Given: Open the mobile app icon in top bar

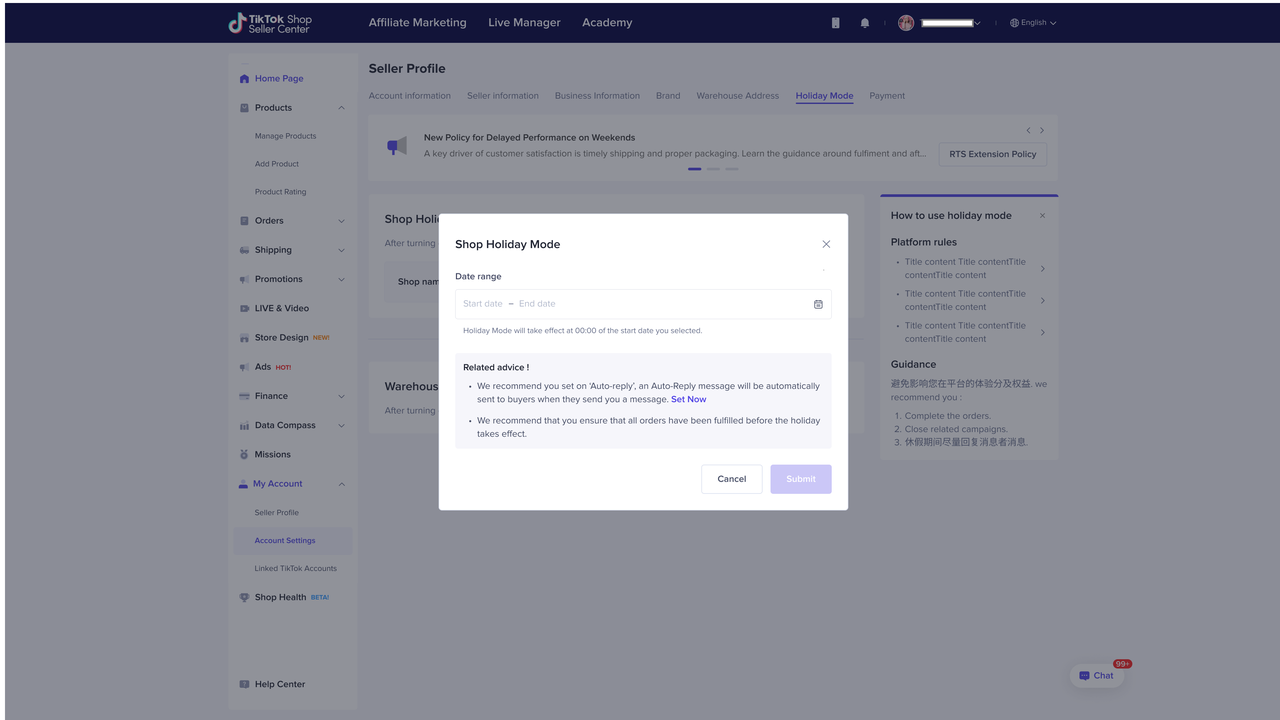Looking at the screenshot, I should 835,22.
